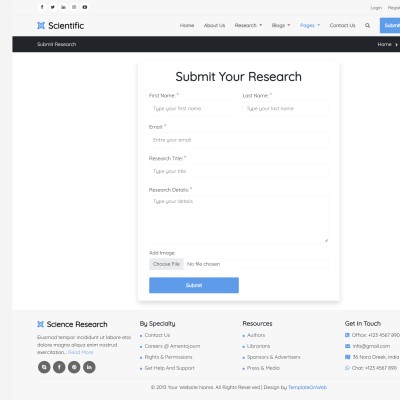
Task: Click the Choose File button
Action: (166, 264)
